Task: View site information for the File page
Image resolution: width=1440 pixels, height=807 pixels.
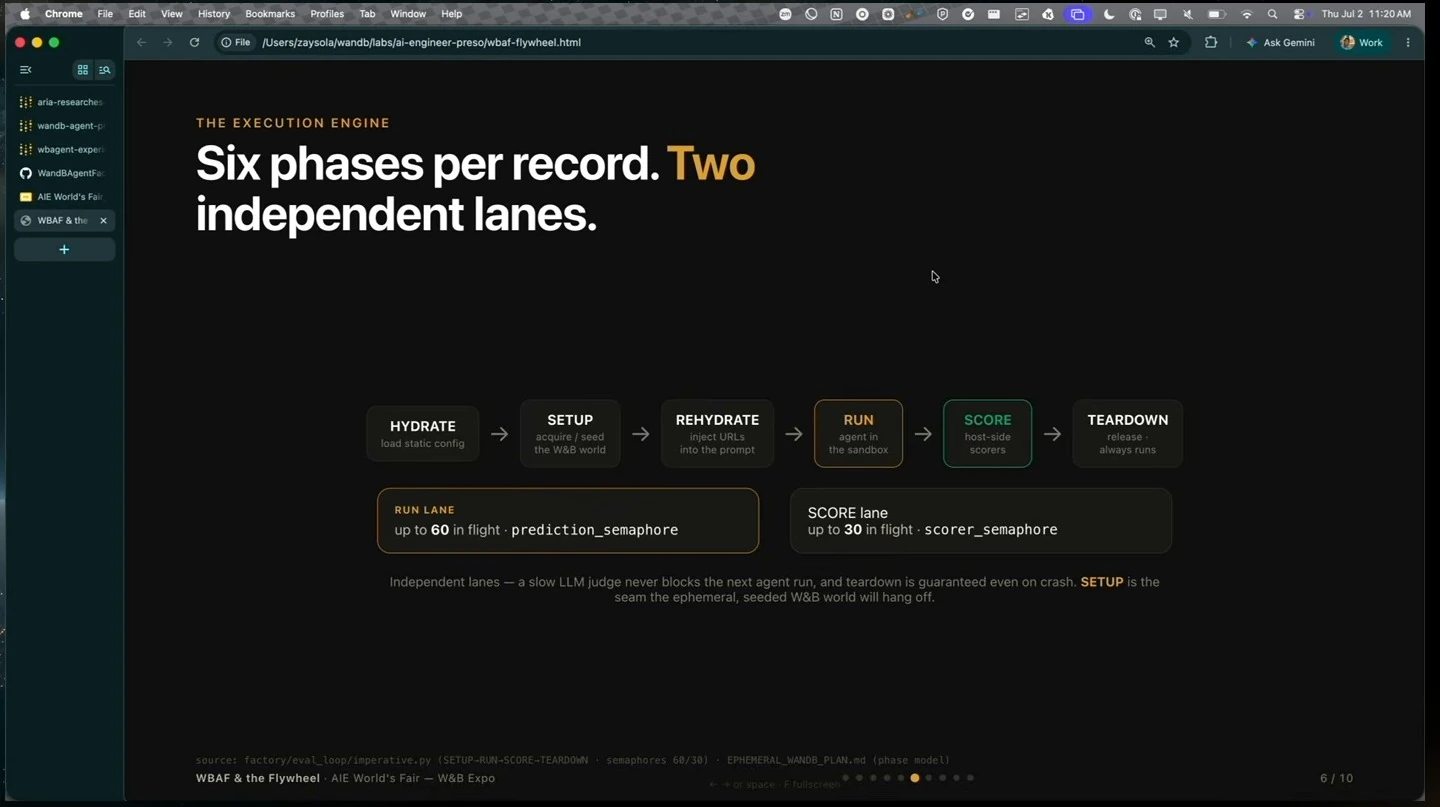Action: click(236, 43)
